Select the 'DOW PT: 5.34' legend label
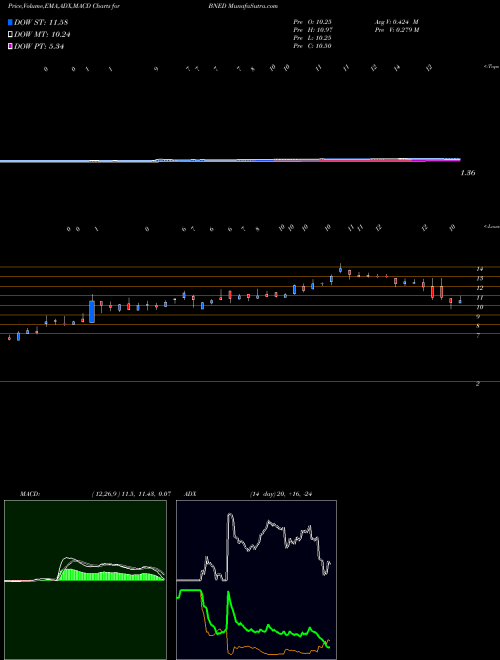This screenshot has width=500, height=660. 39,46
